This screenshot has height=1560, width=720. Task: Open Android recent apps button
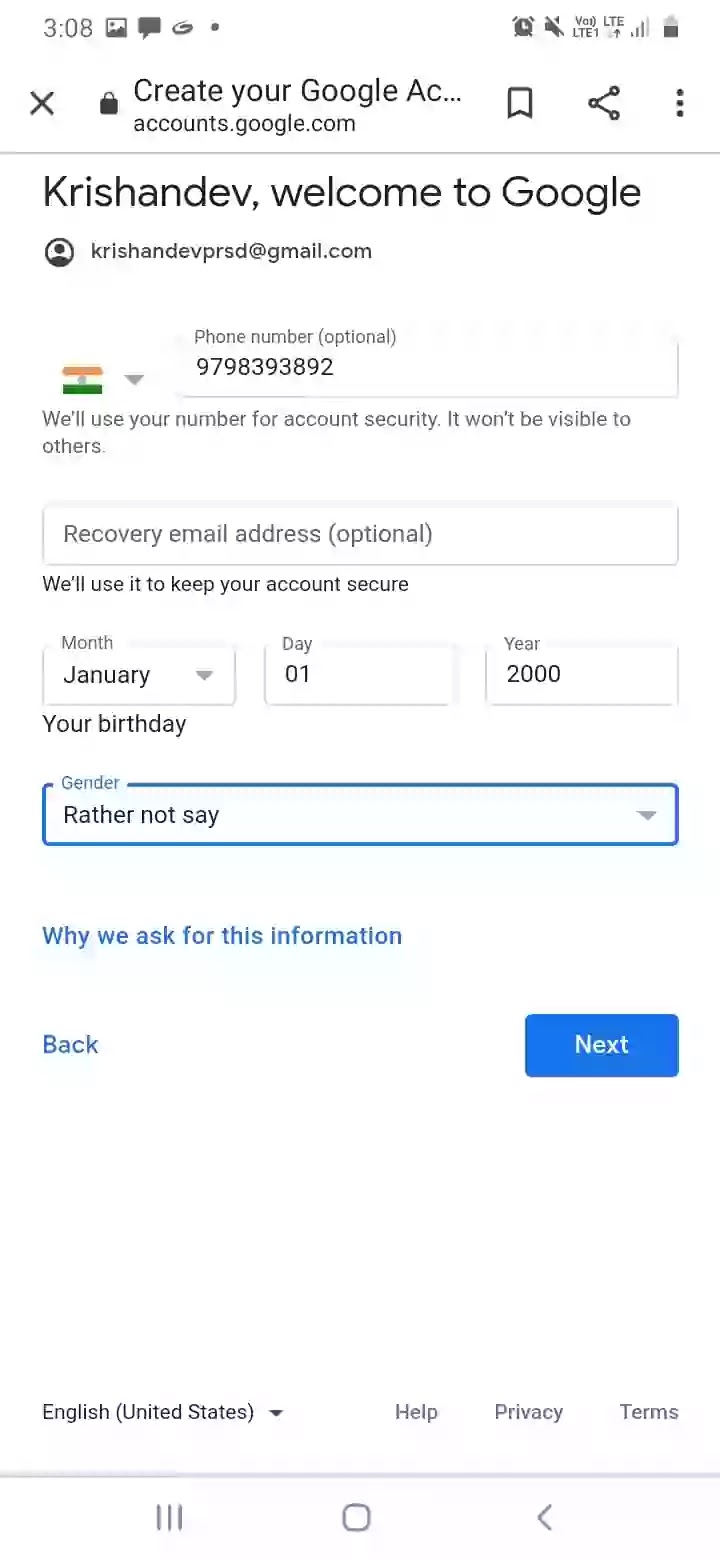point(169,1518)
